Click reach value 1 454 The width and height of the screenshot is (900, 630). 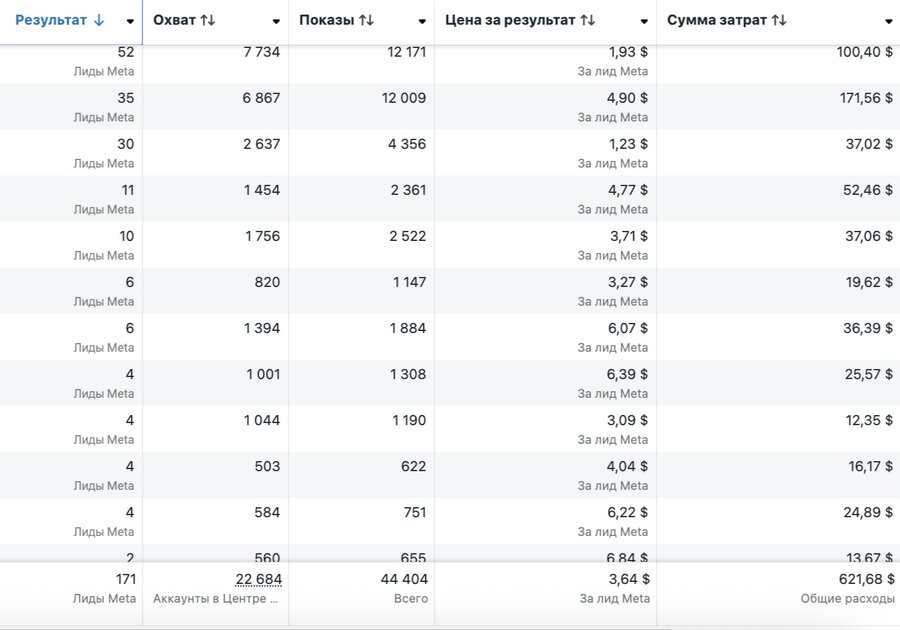[x=262, y=190]
